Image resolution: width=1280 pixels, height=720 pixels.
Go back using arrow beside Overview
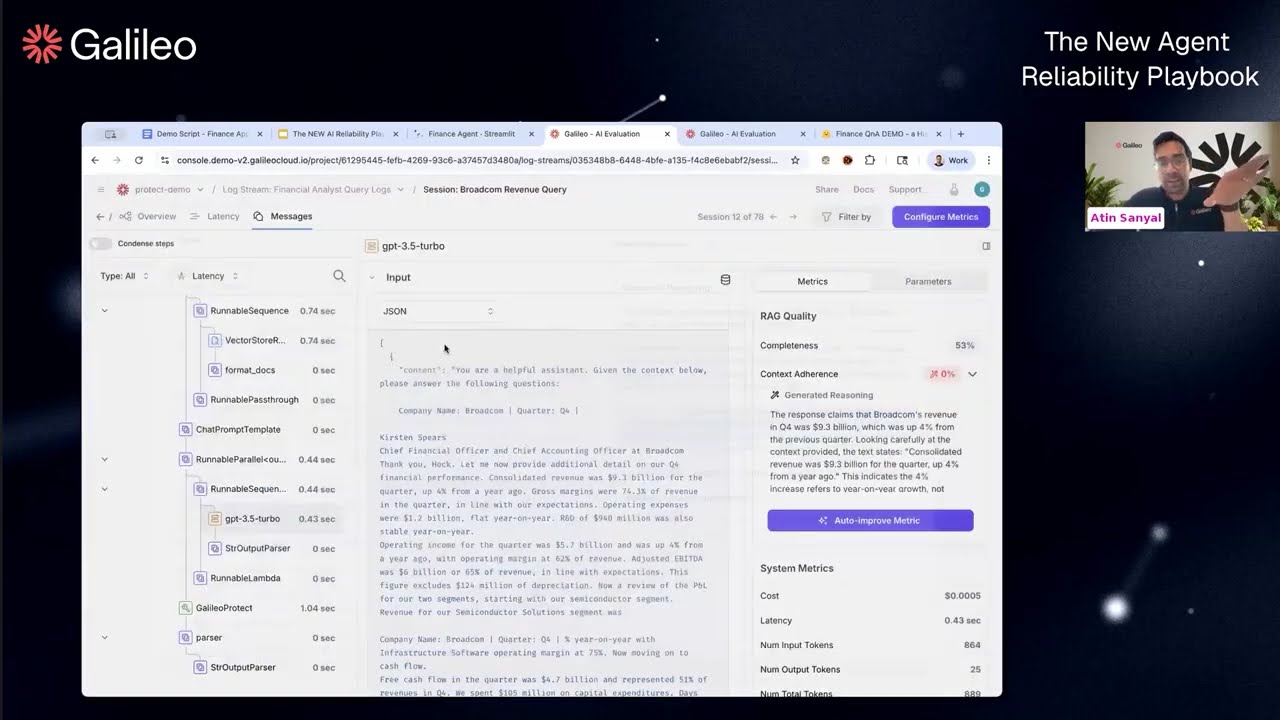coord(100,216)
